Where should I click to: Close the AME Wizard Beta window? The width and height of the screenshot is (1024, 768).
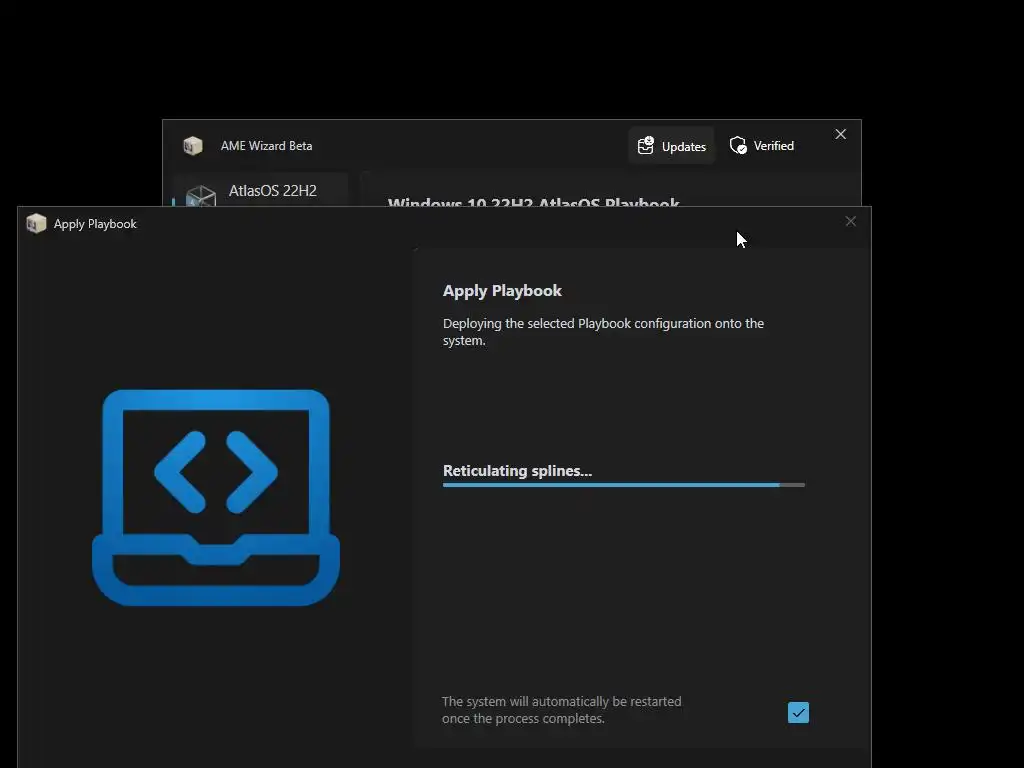(x=840, y=134)
